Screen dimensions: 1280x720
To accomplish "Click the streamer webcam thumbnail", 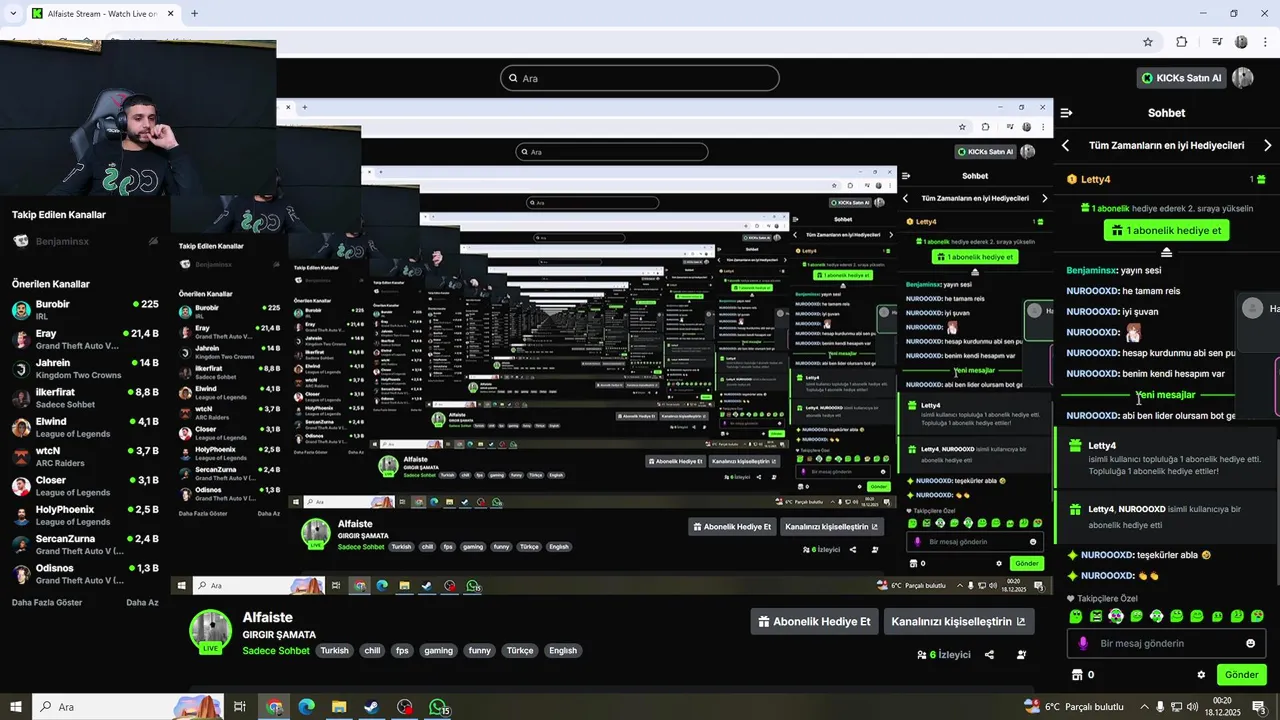I will 138,118.
